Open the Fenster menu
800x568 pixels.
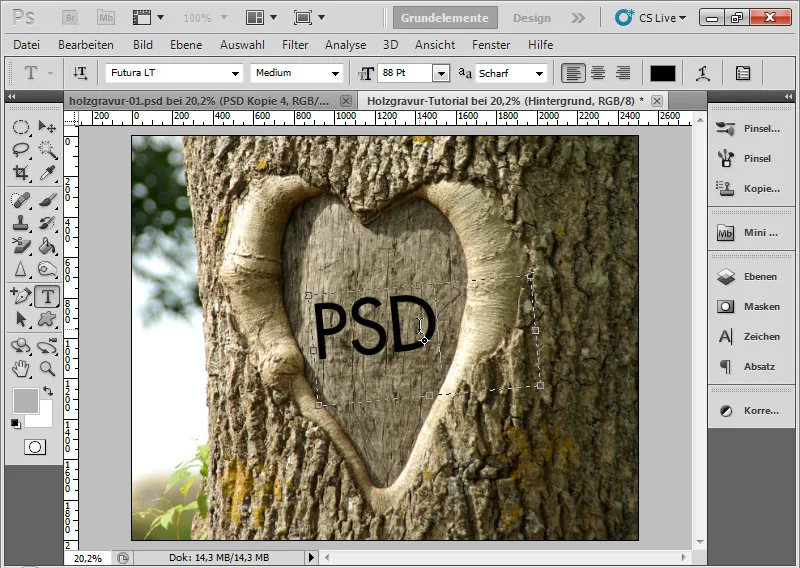tap(491, 45)
